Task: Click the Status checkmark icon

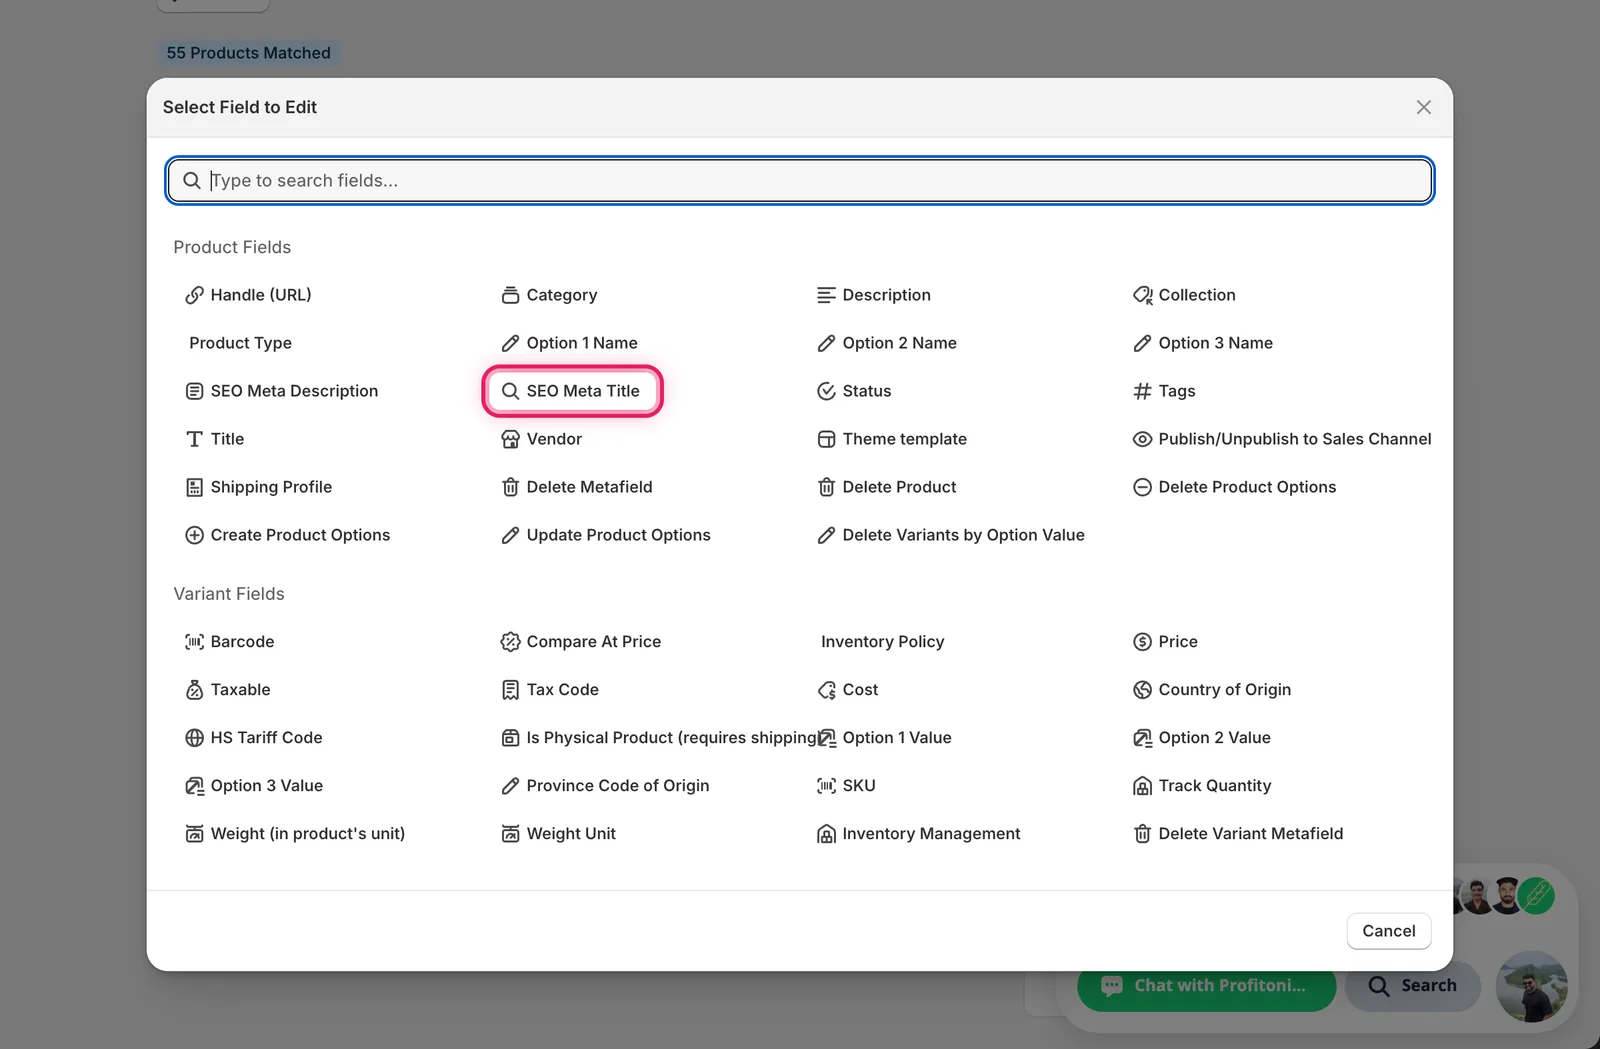Action: click(826, 391)
